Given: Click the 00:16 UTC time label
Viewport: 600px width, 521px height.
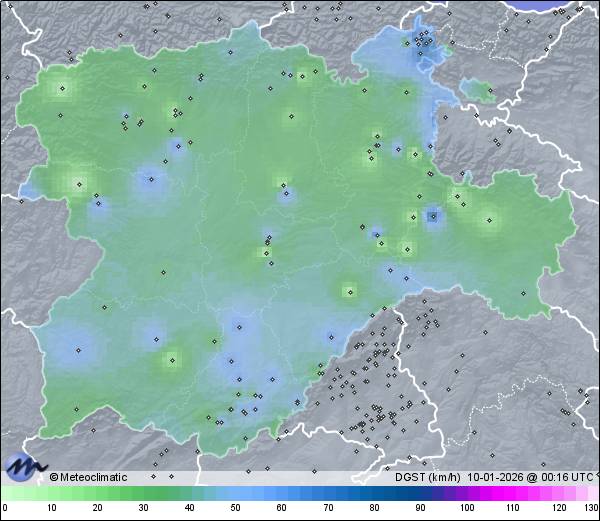Looking at the screenshot, I should coord(561,477).
